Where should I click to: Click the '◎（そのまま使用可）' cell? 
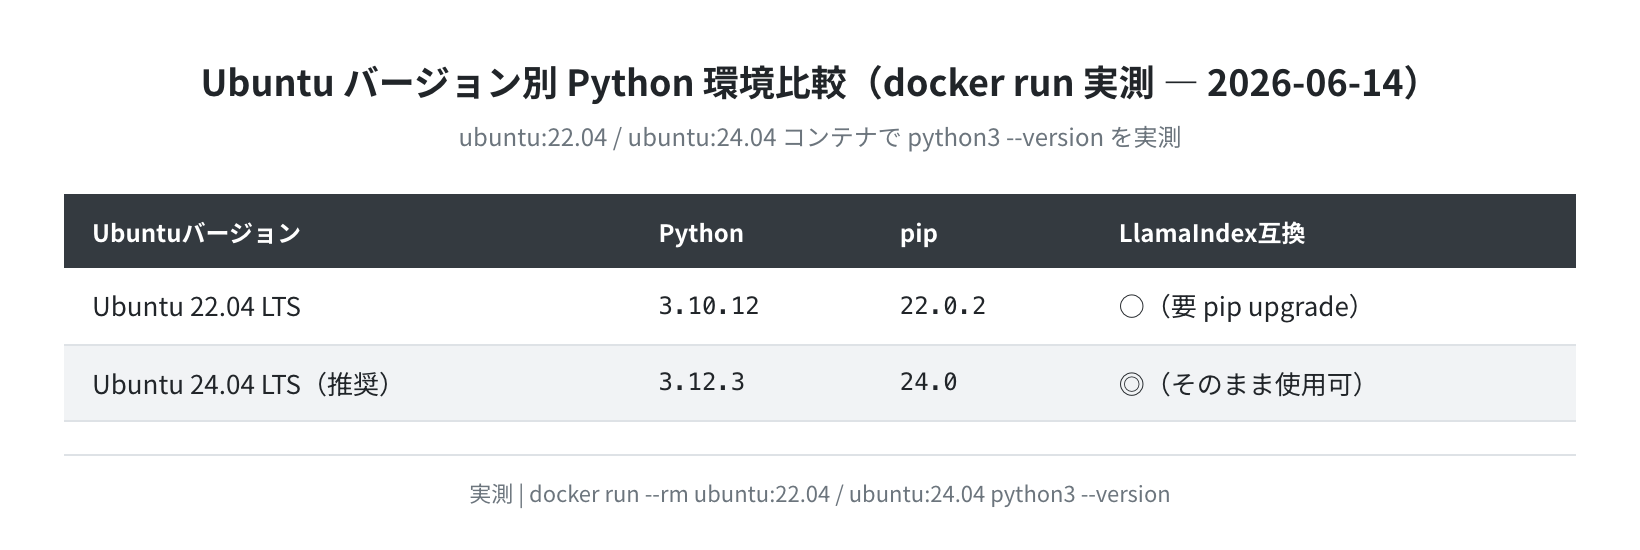coord(1333,383)
